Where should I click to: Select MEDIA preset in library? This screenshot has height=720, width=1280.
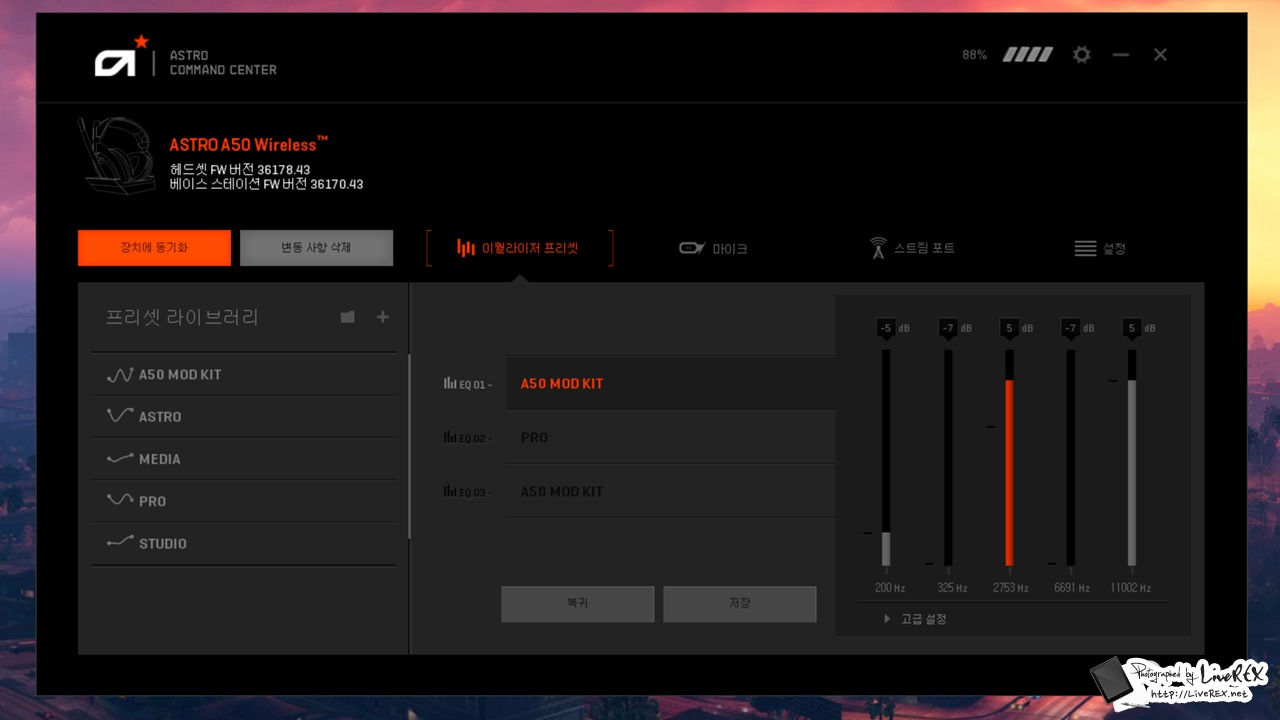pos(244,458)
